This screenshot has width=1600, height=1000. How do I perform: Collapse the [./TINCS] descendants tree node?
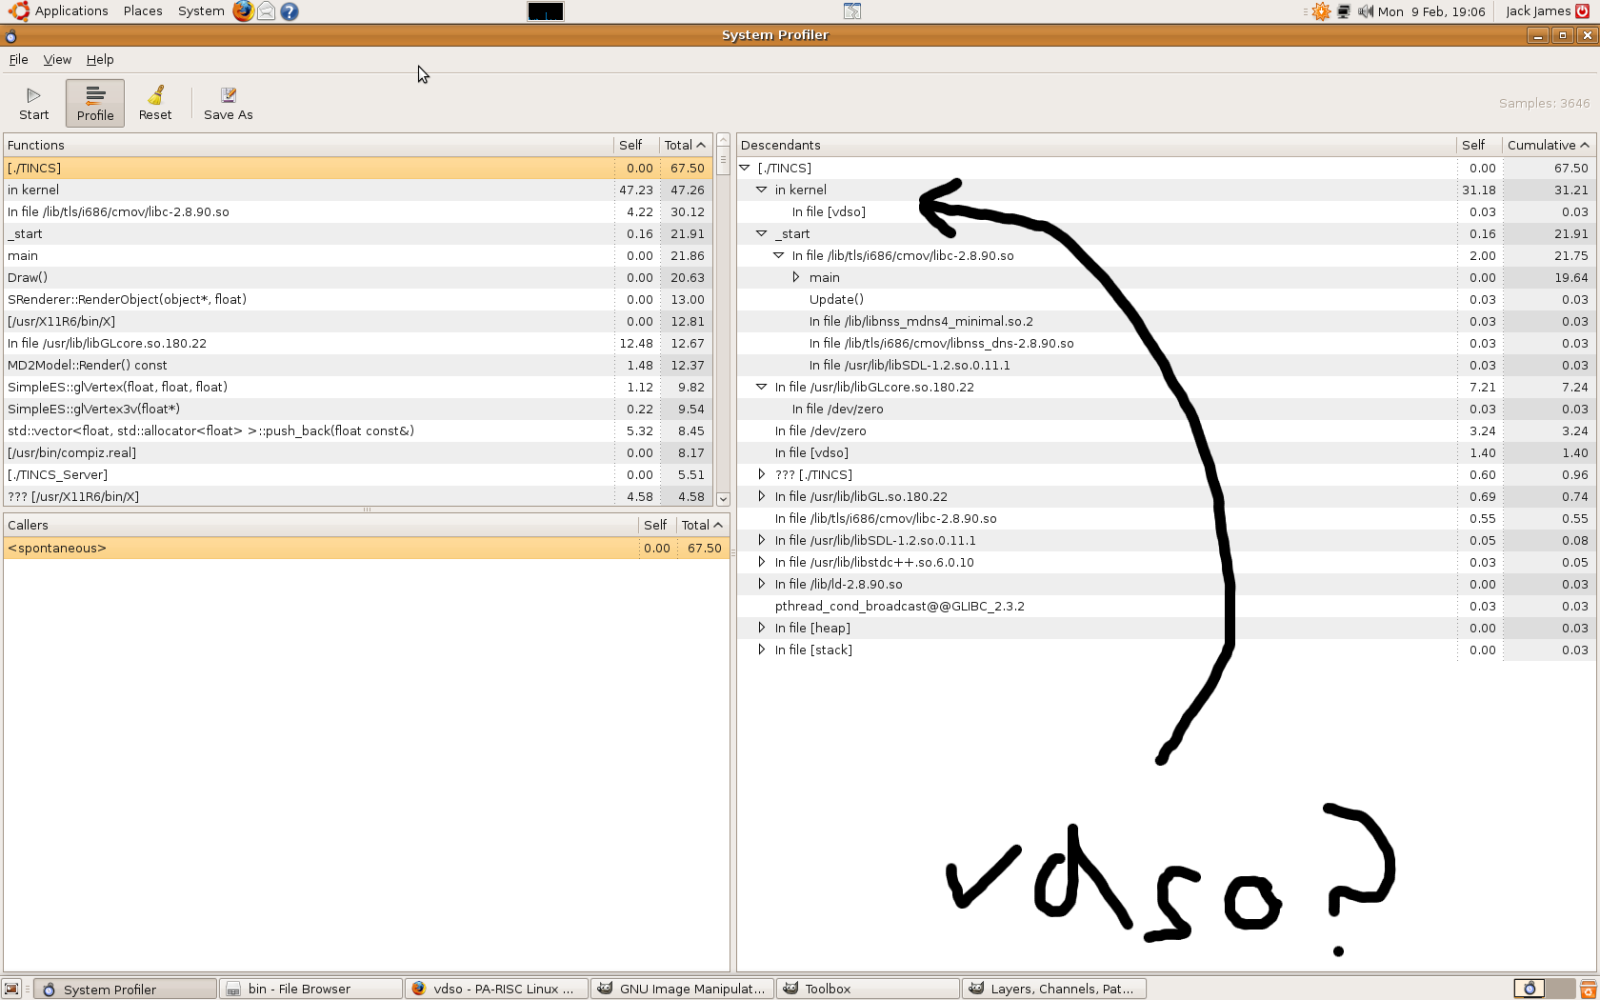tap(745, 168)
